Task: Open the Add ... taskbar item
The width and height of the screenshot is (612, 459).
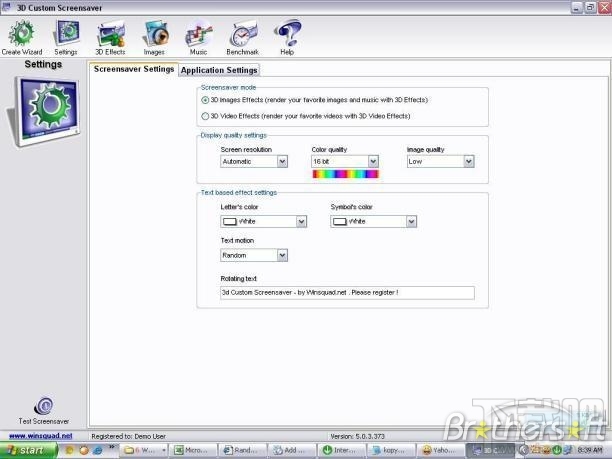Action: [x=293, y=450]
